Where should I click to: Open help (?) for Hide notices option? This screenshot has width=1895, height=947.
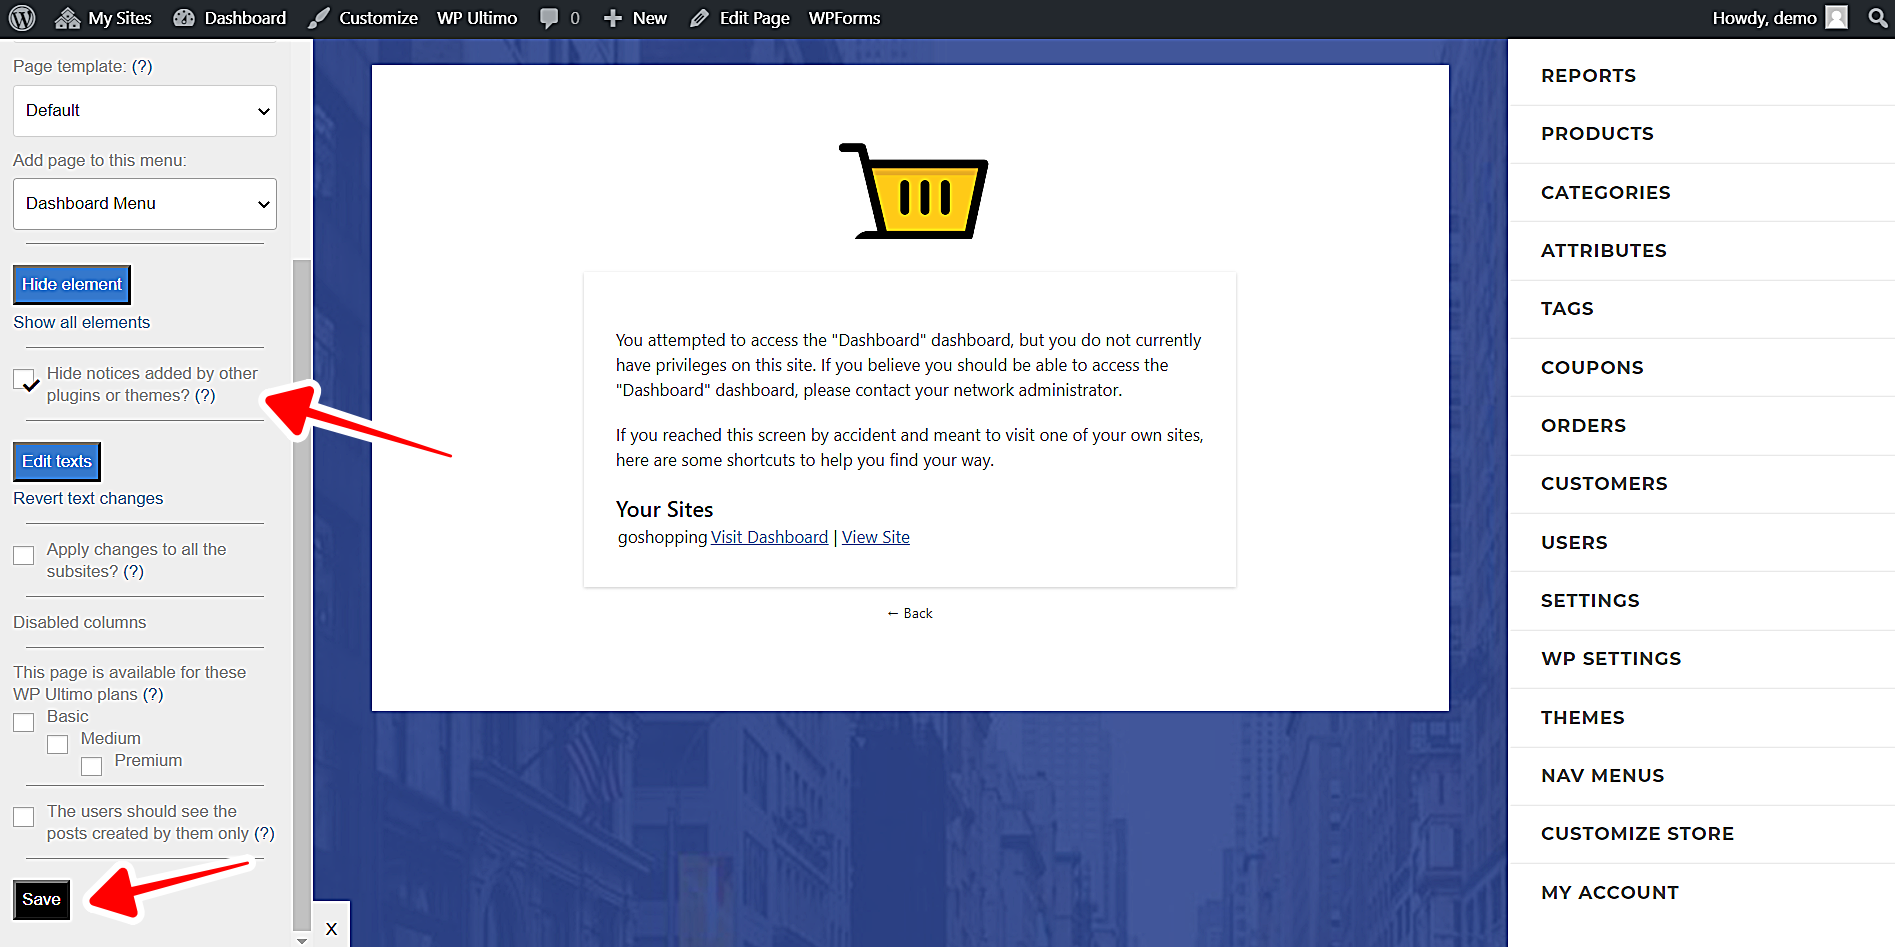click(205, 395)
